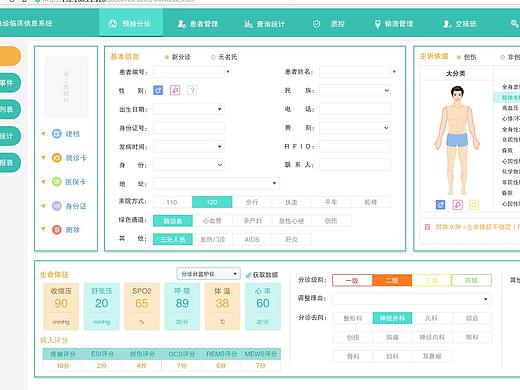
Task: Open the 查询统计 menu
Action: 265,24
